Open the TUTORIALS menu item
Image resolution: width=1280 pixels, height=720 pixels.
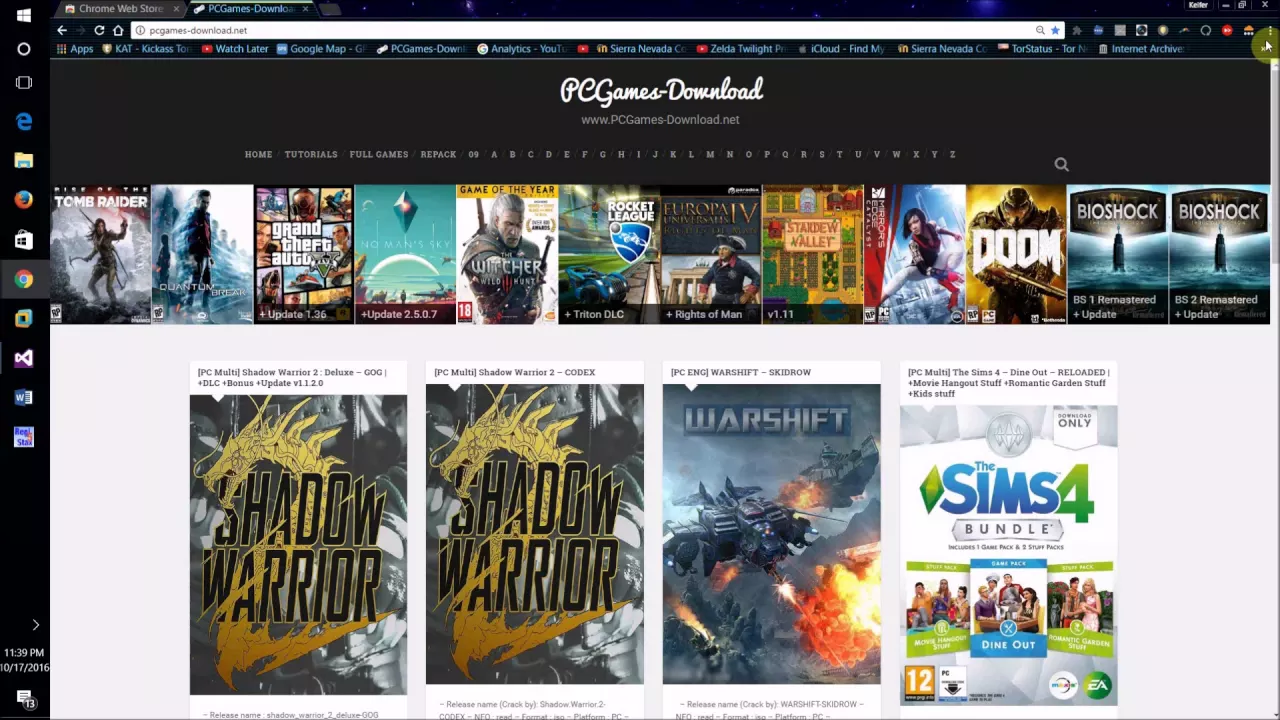(x=311, y=155)
